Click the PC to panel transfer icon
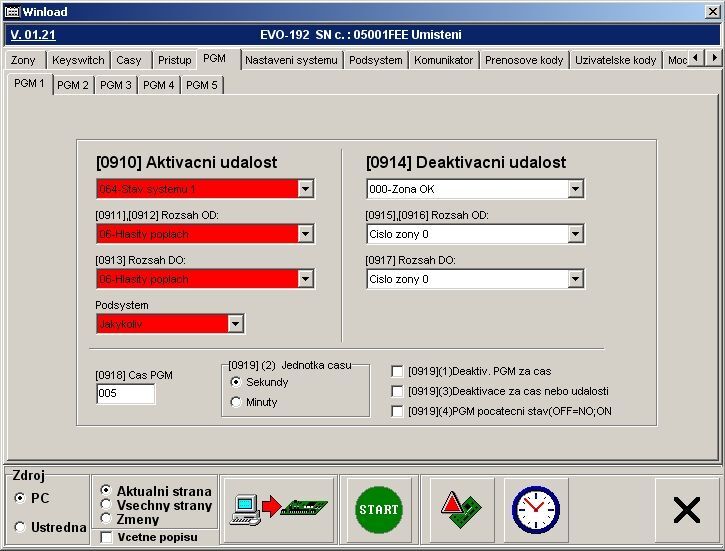This screenshot has width=725, height=551. (x=277, y=509)
